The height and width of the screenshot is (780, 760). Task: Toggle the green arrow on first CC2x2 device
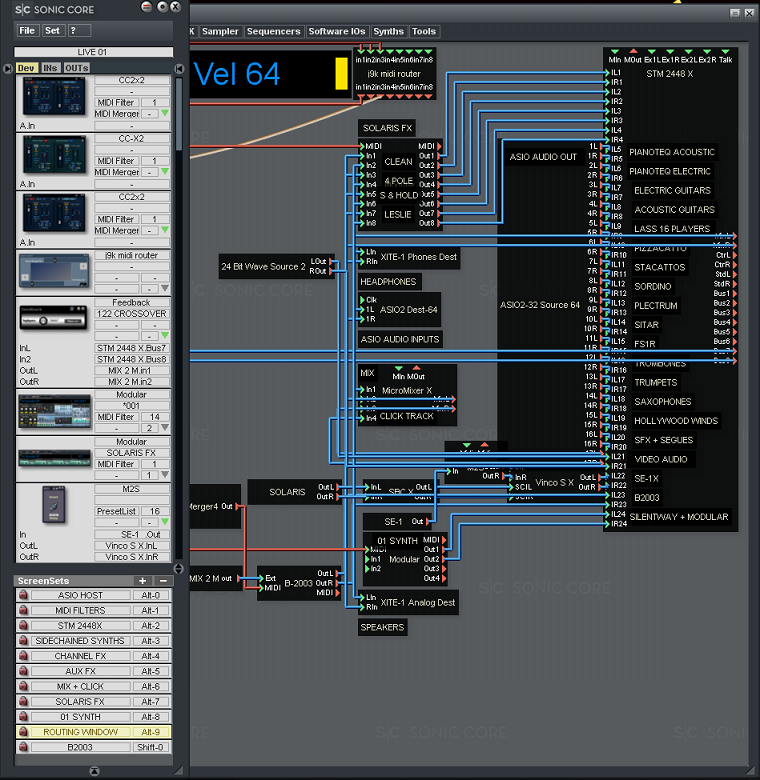[x=165, y=114]
